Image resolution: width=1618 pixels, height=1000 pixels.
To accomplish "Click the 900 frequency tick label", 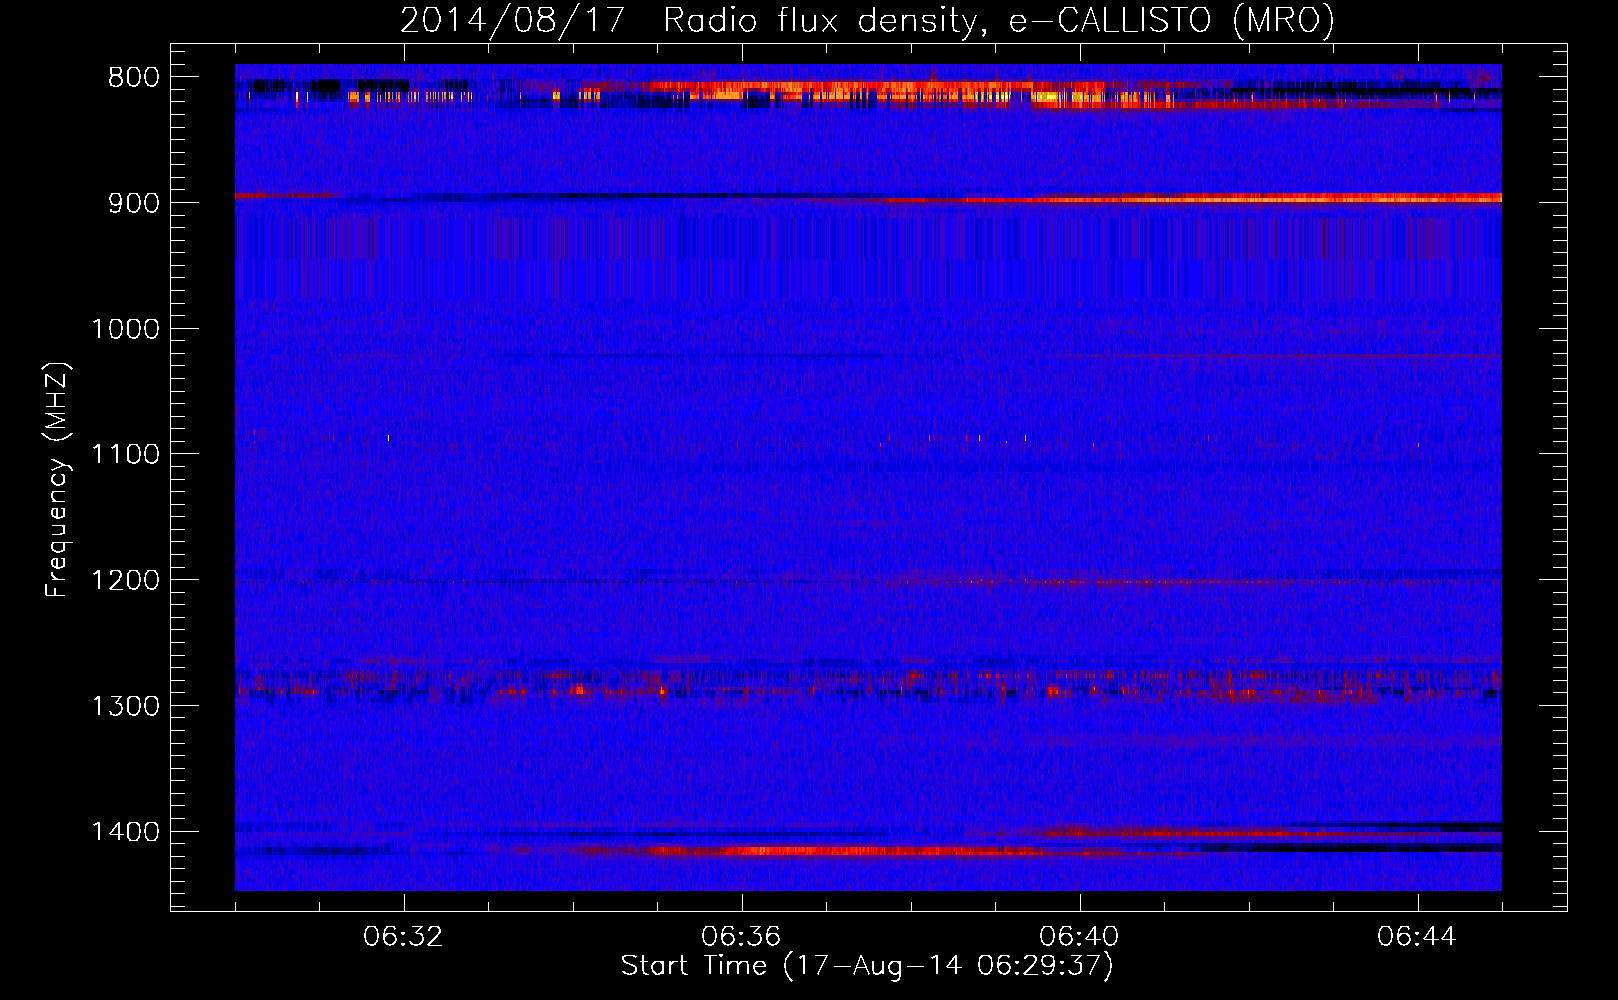I will click(x=133, y=203).
